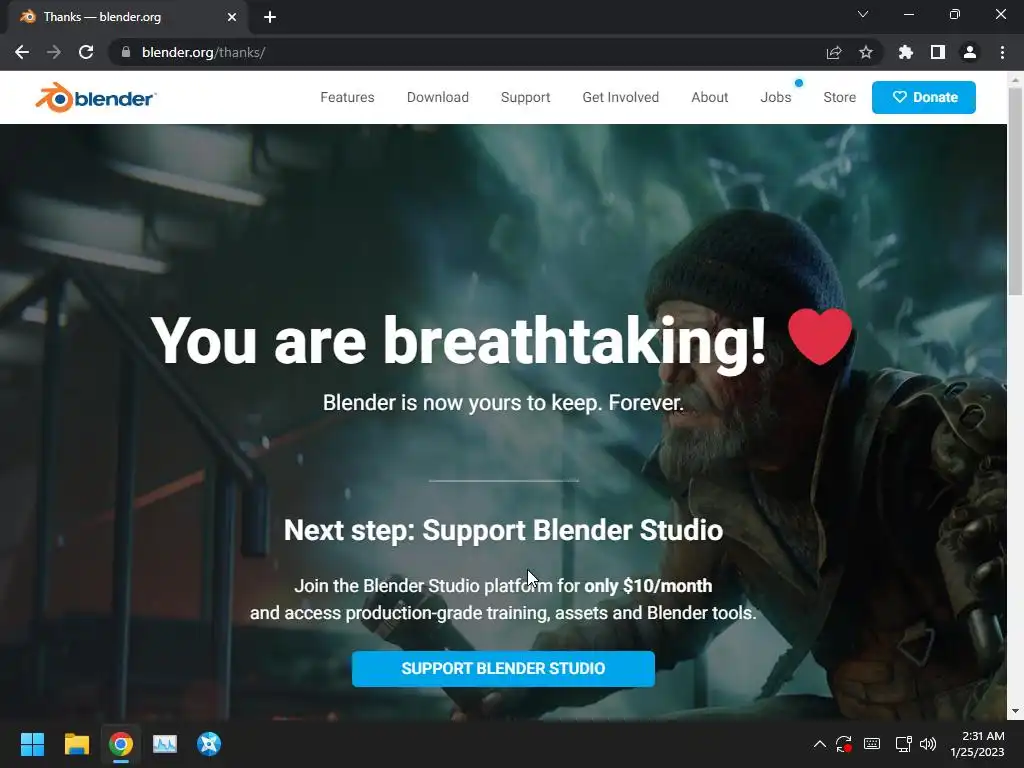Open the Jobs nav item
The image size is (1024, 768).
click(x=776, y=97)
